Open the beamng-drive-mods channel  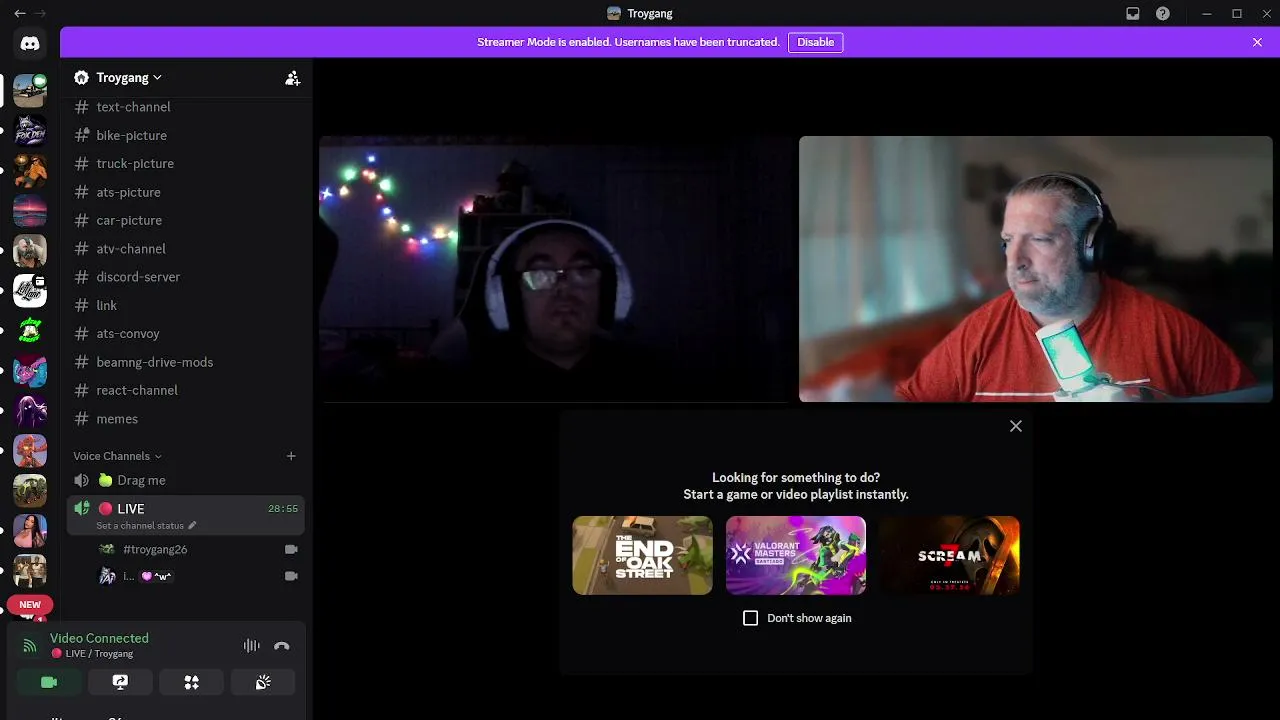point(186,362)
